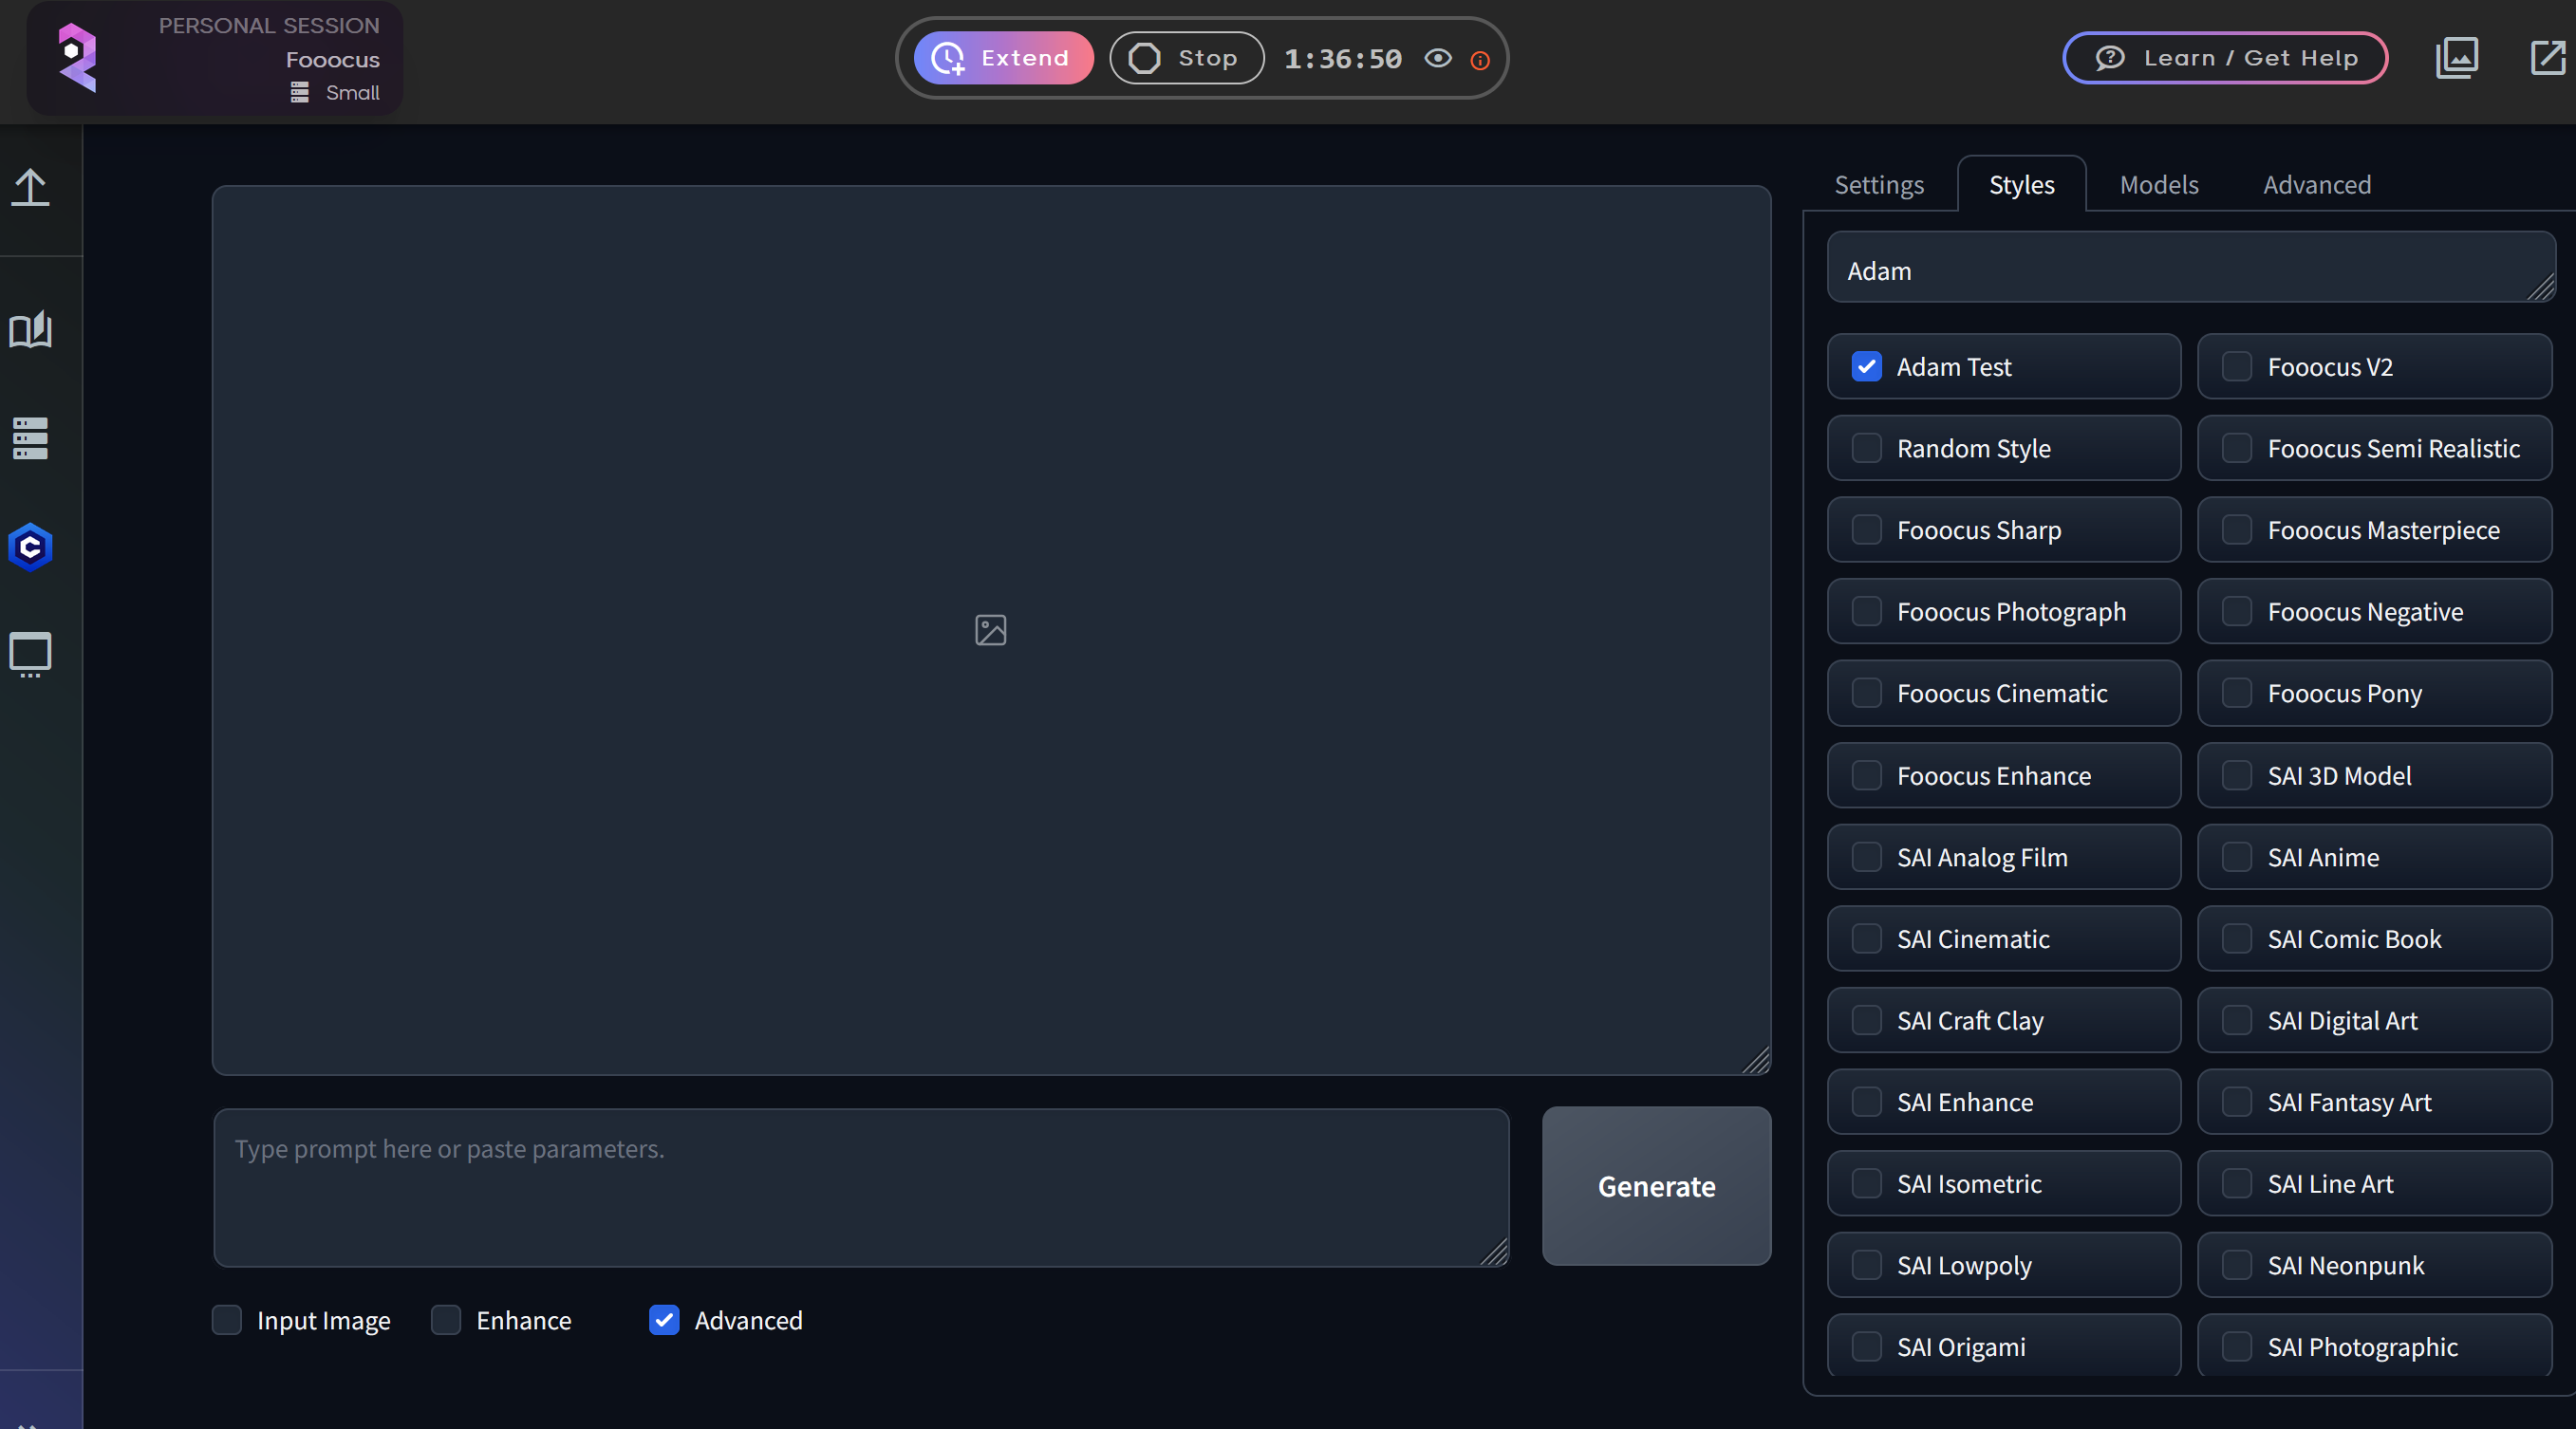
Task: Switch to the Models tab
Action: [2157, 184]
